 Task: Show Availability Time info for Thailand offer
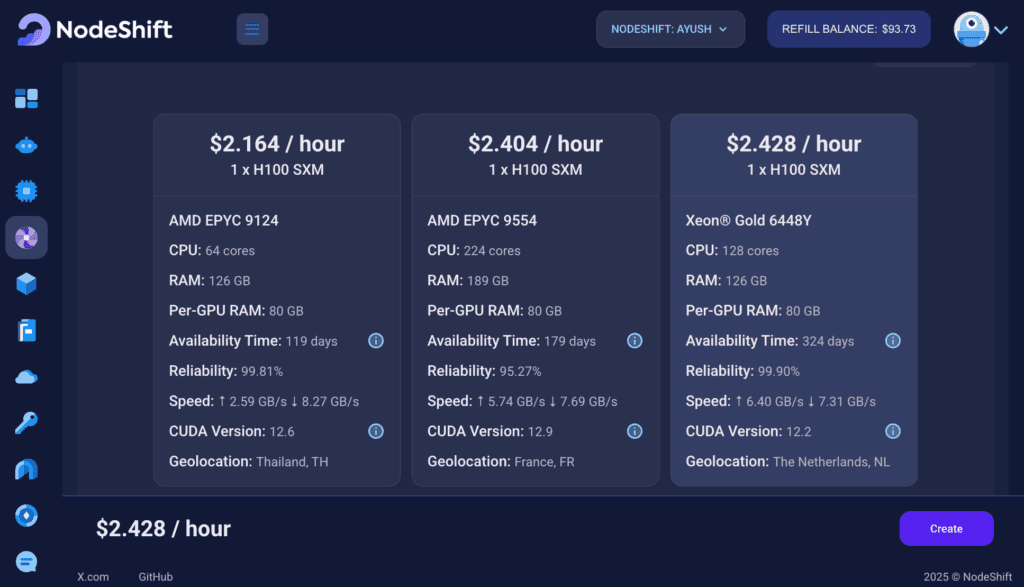(x=376, y=341)
